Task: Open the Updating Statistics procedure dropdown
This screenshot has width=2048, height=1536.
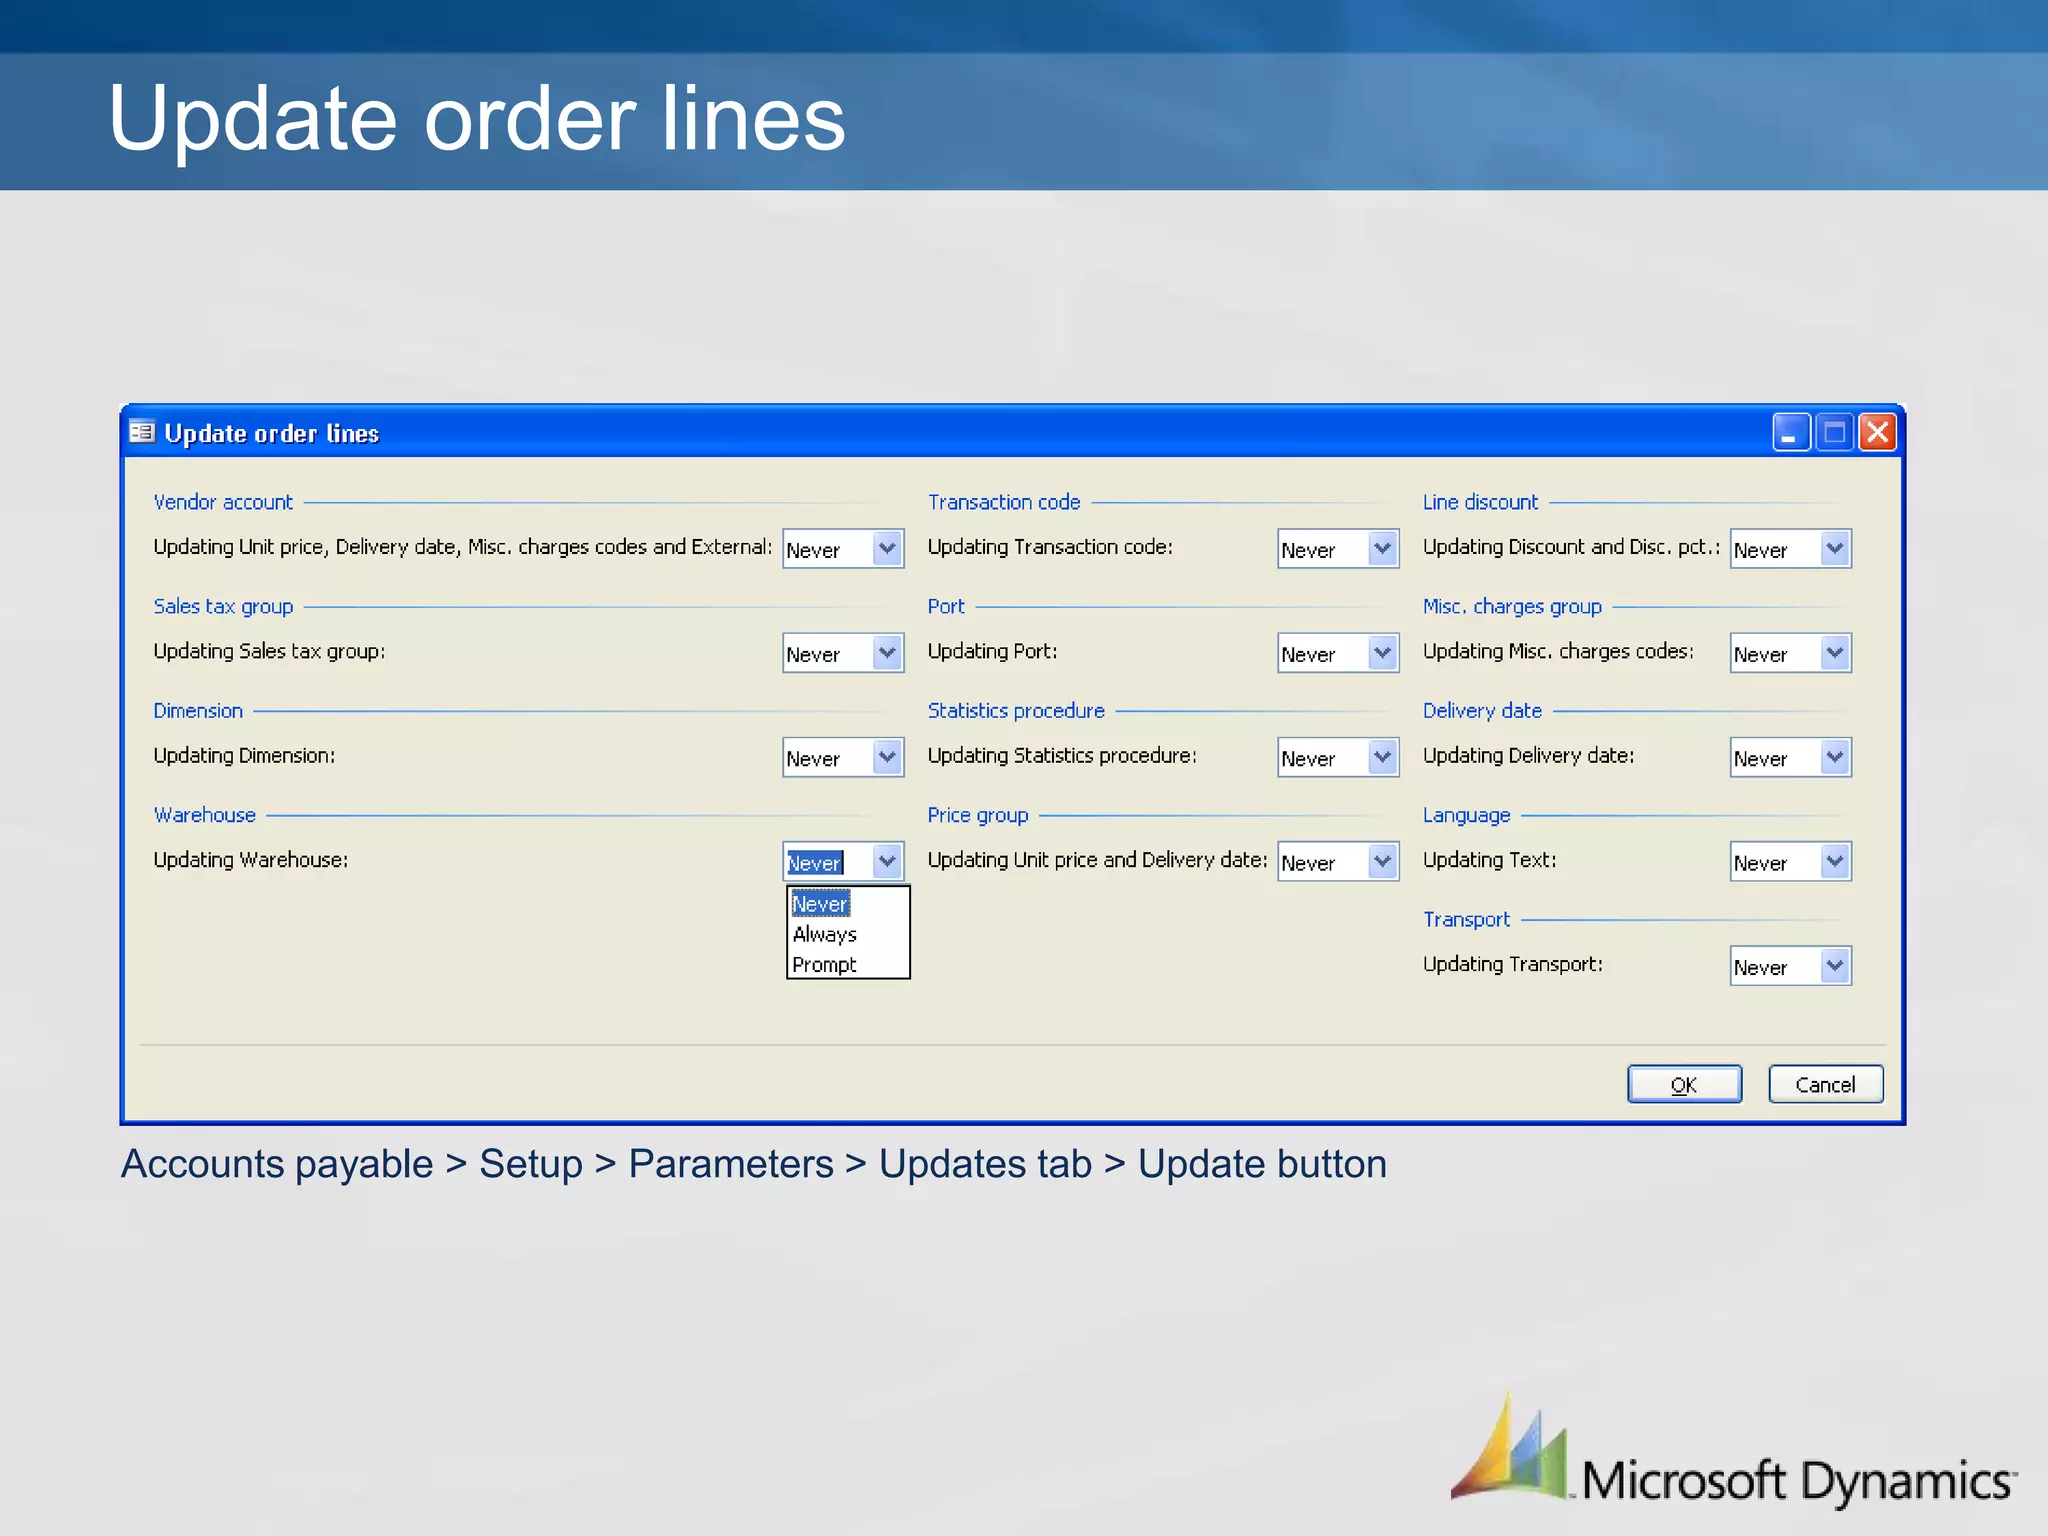Action: 1382,757
